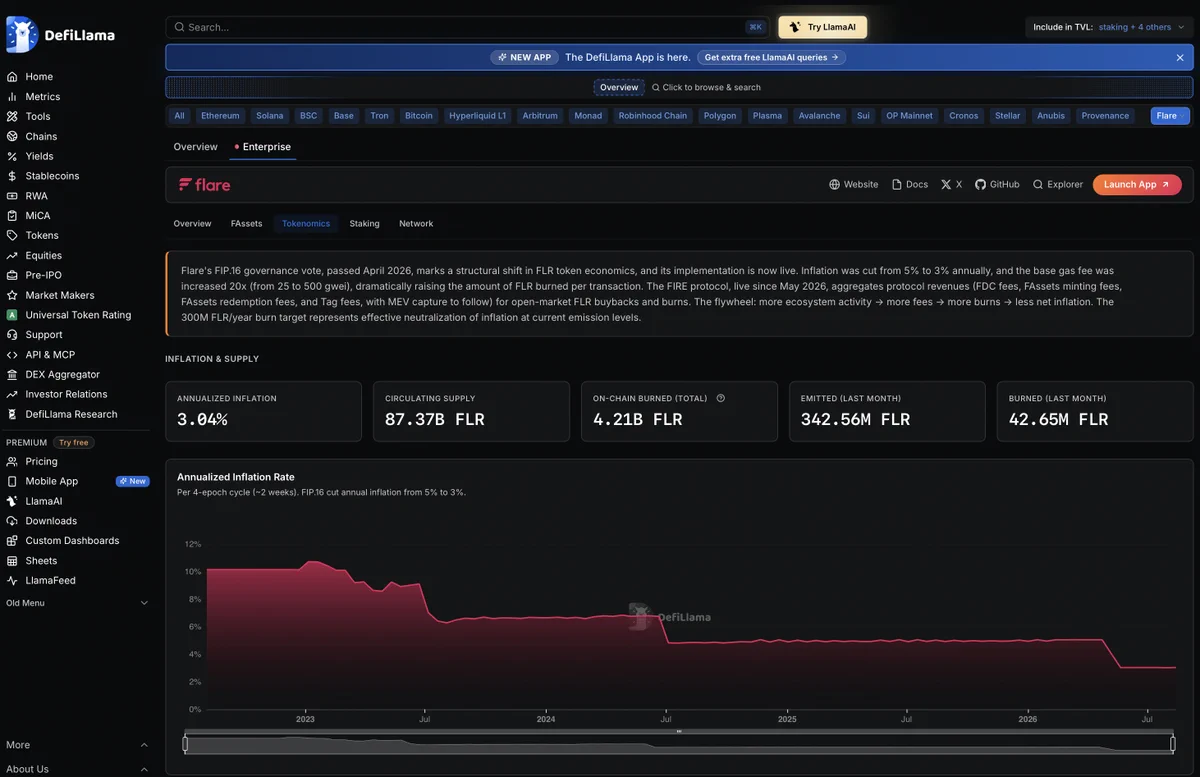Select the Robinhood Chain filter chip
The height and width of the screenshot is (777, 1200).
point(653,116)
